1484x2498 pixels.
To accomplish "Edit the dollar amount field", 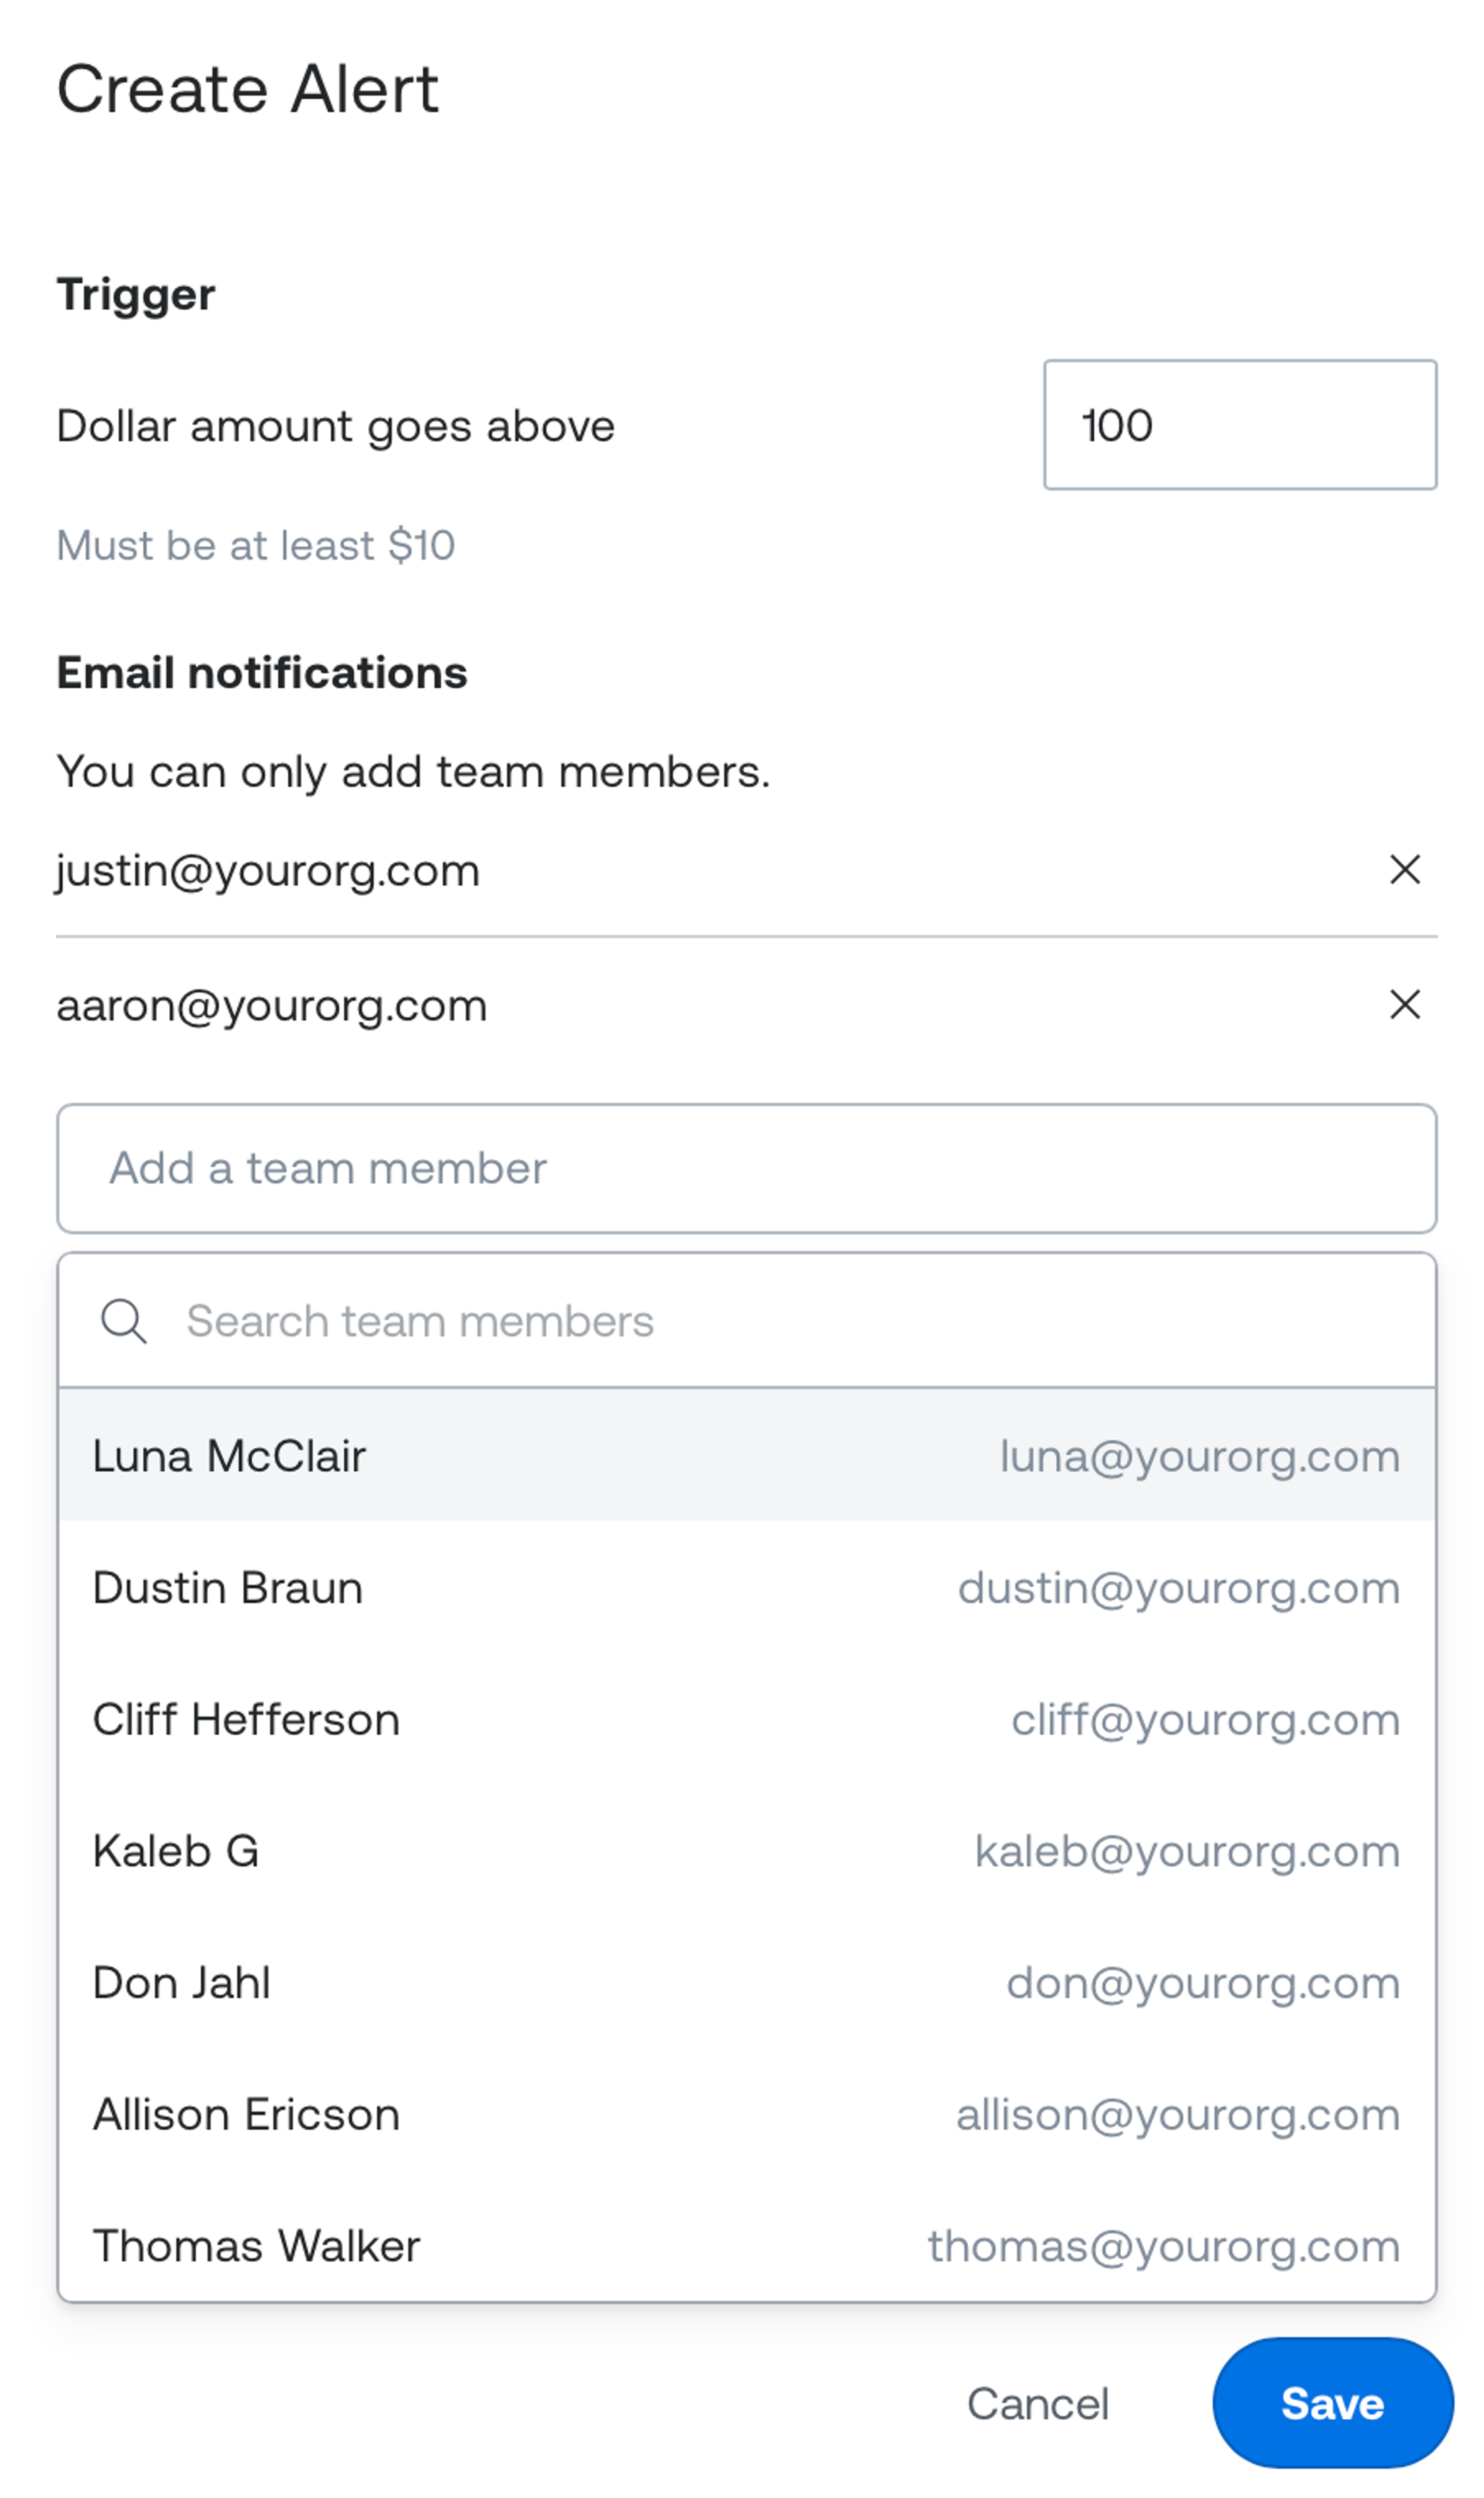I will (1240, 425).
